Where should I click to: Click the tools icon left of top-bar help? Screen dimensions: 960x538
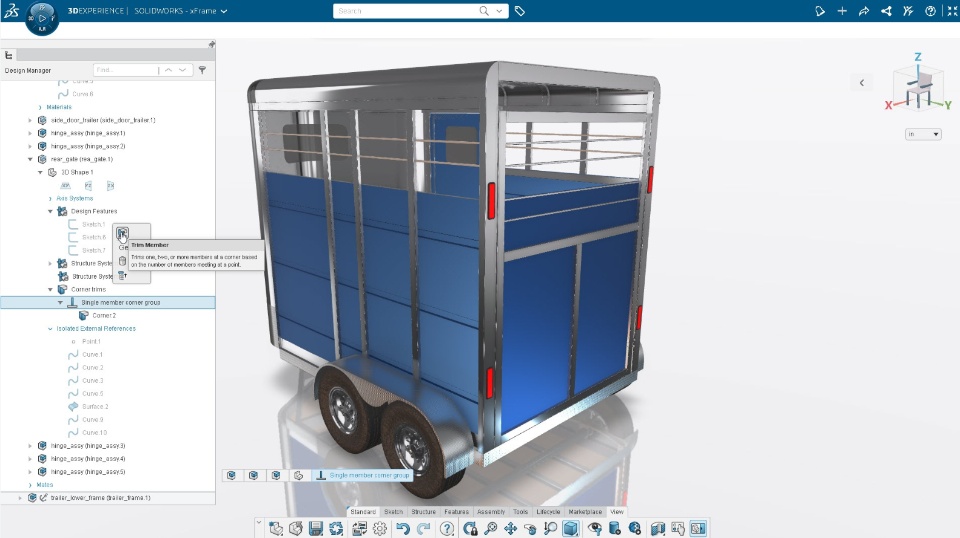(x=908, y=11)
